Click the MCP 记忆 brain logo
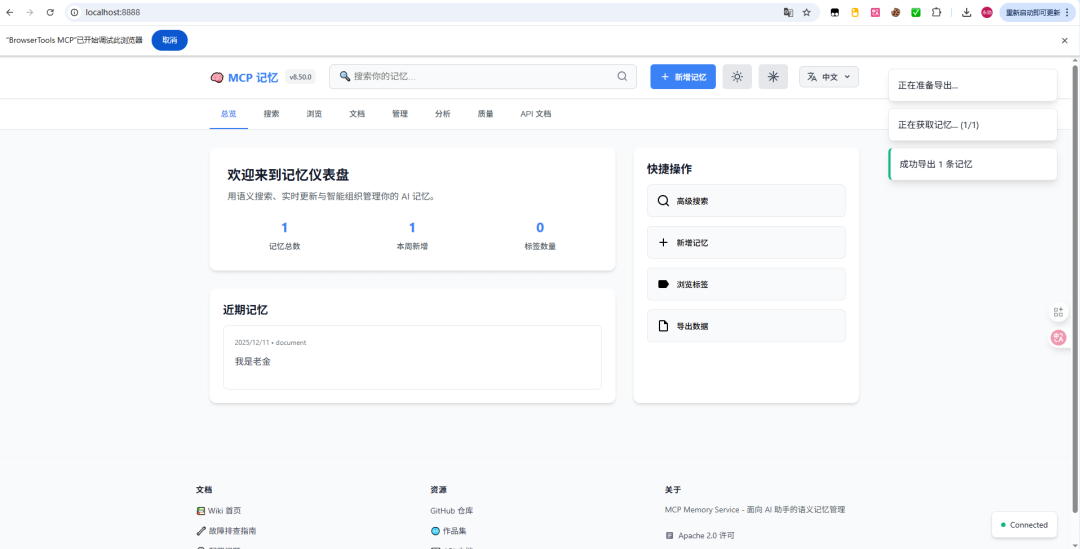This screenshot has height=549, width=1080. tap(217, 77)
